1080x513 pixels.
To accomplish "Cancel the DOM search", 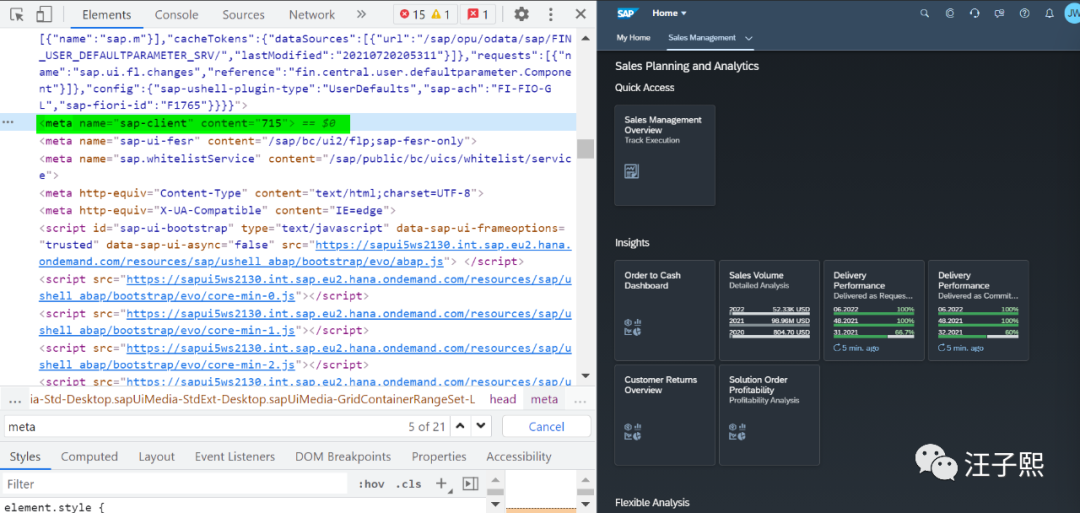I will click(x=546, y=426).
